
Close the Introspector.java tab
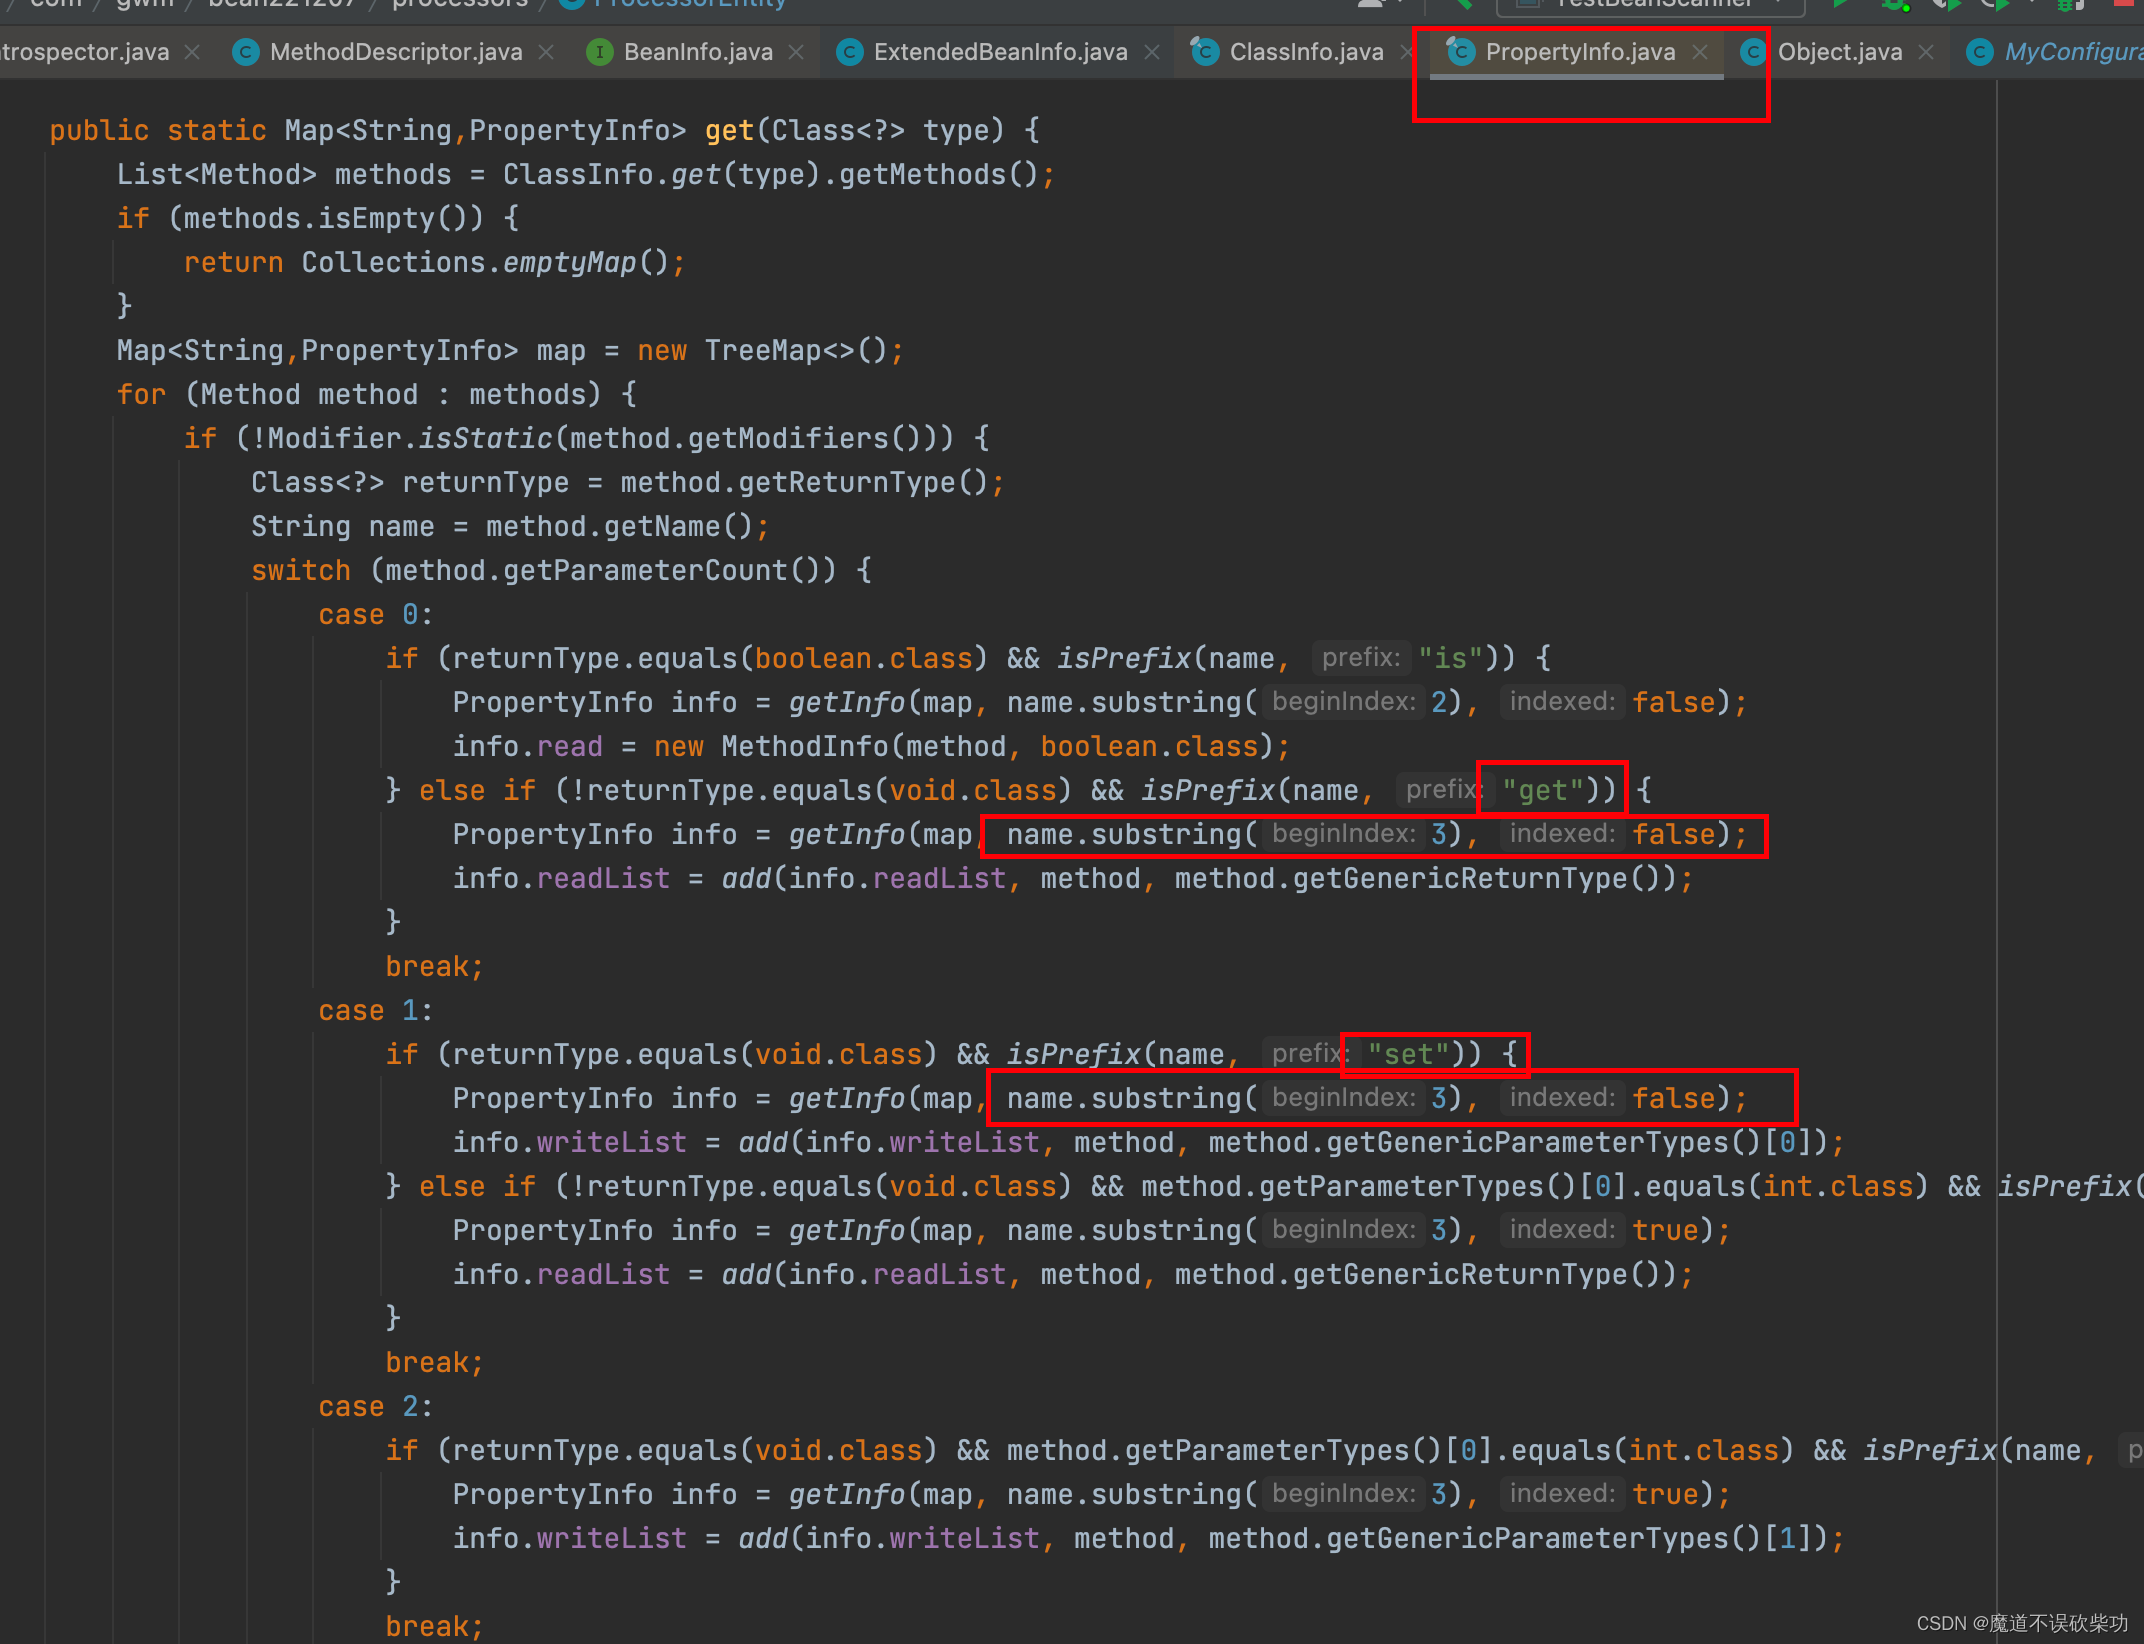[193, 52]
